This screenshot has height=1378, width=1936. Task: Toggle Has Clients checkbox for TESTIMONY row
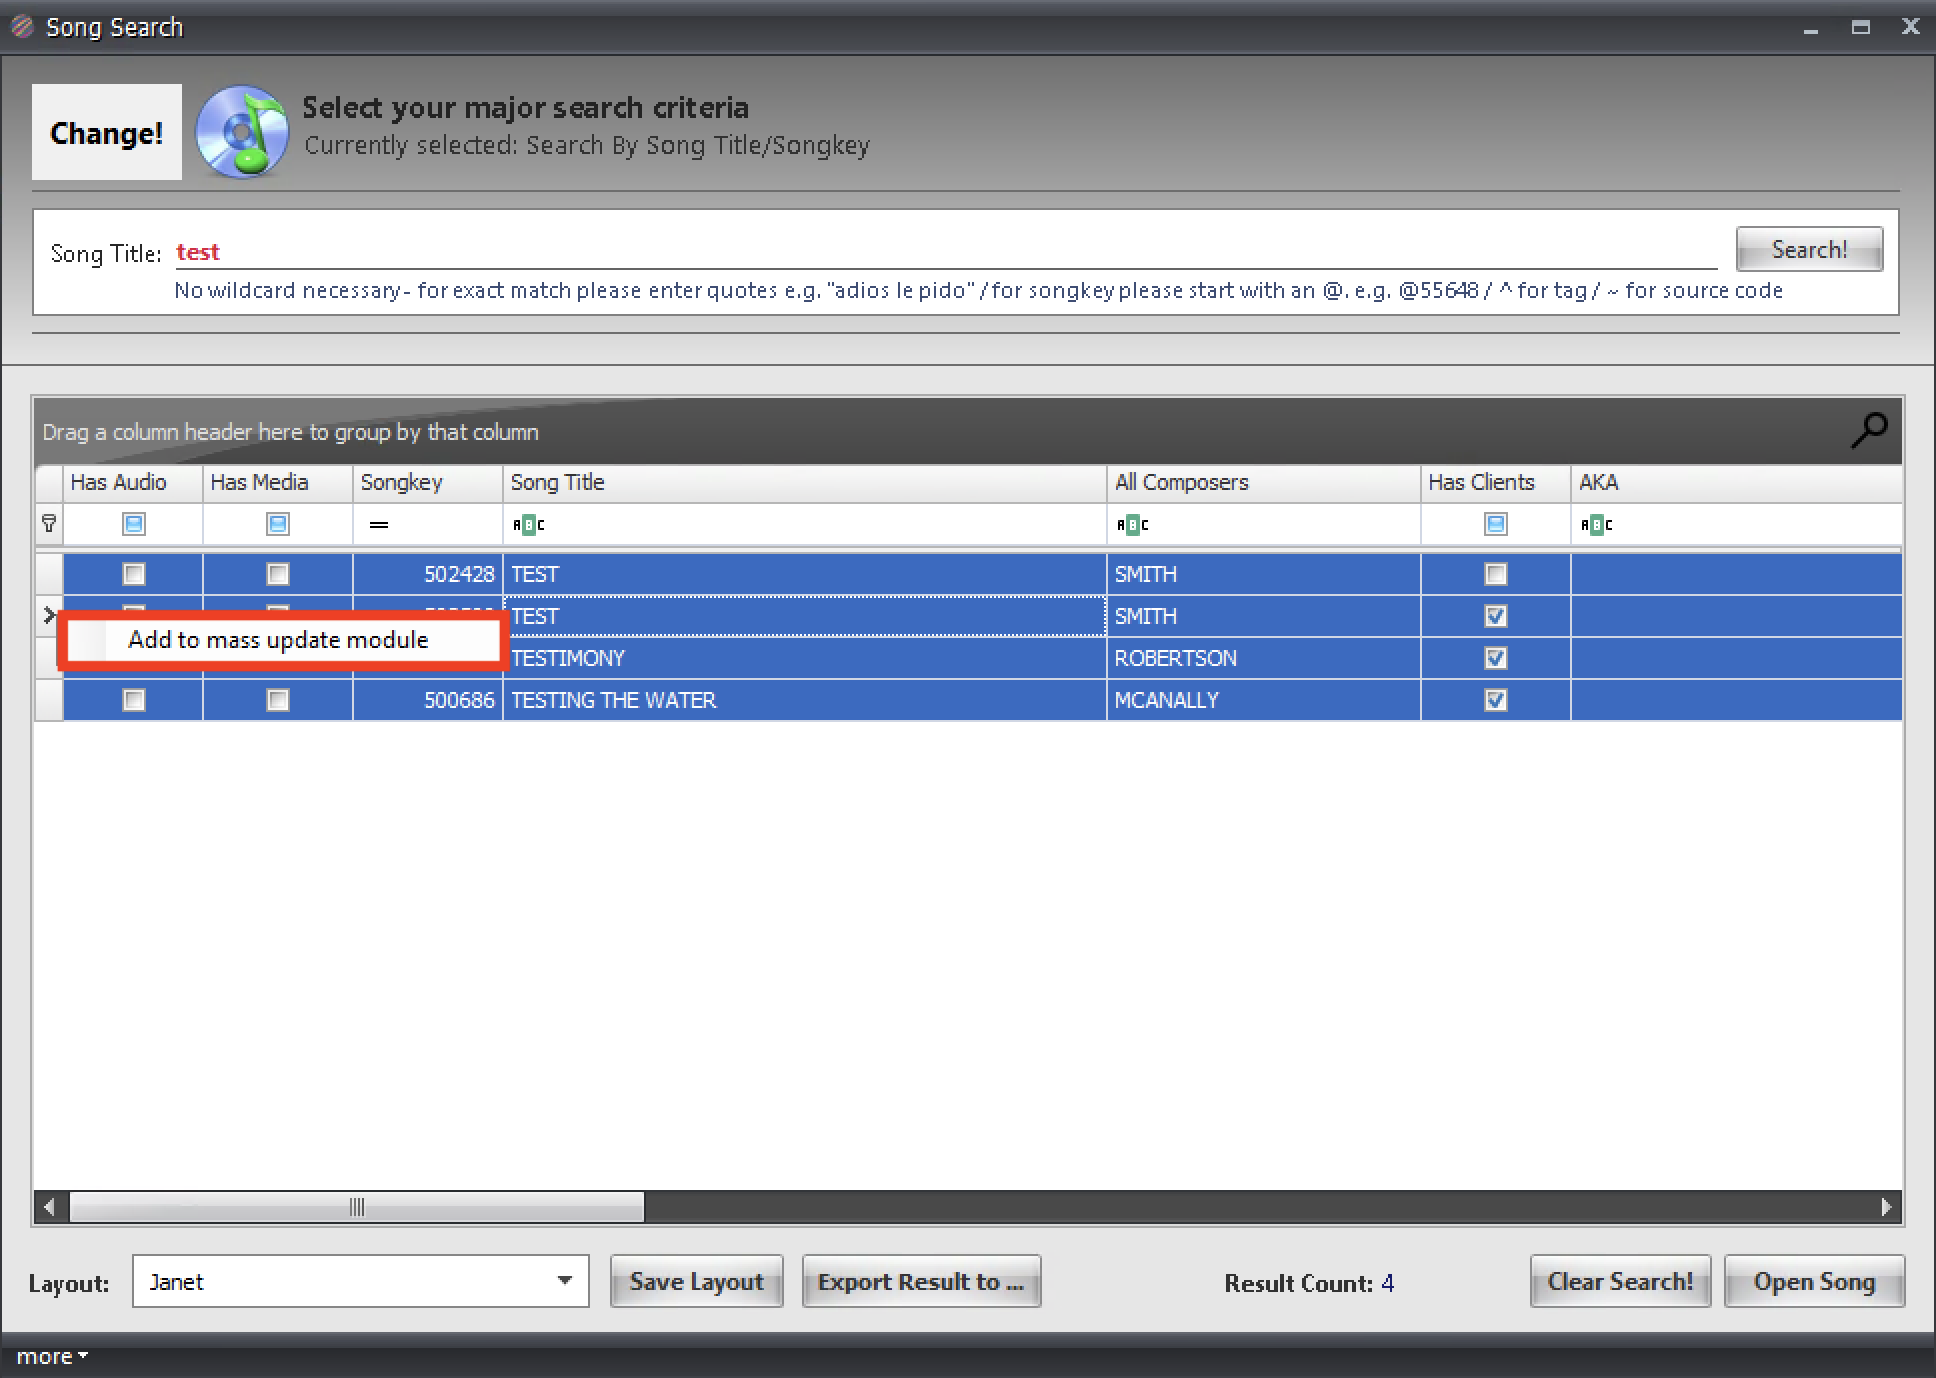click(x=1495, y=658)
